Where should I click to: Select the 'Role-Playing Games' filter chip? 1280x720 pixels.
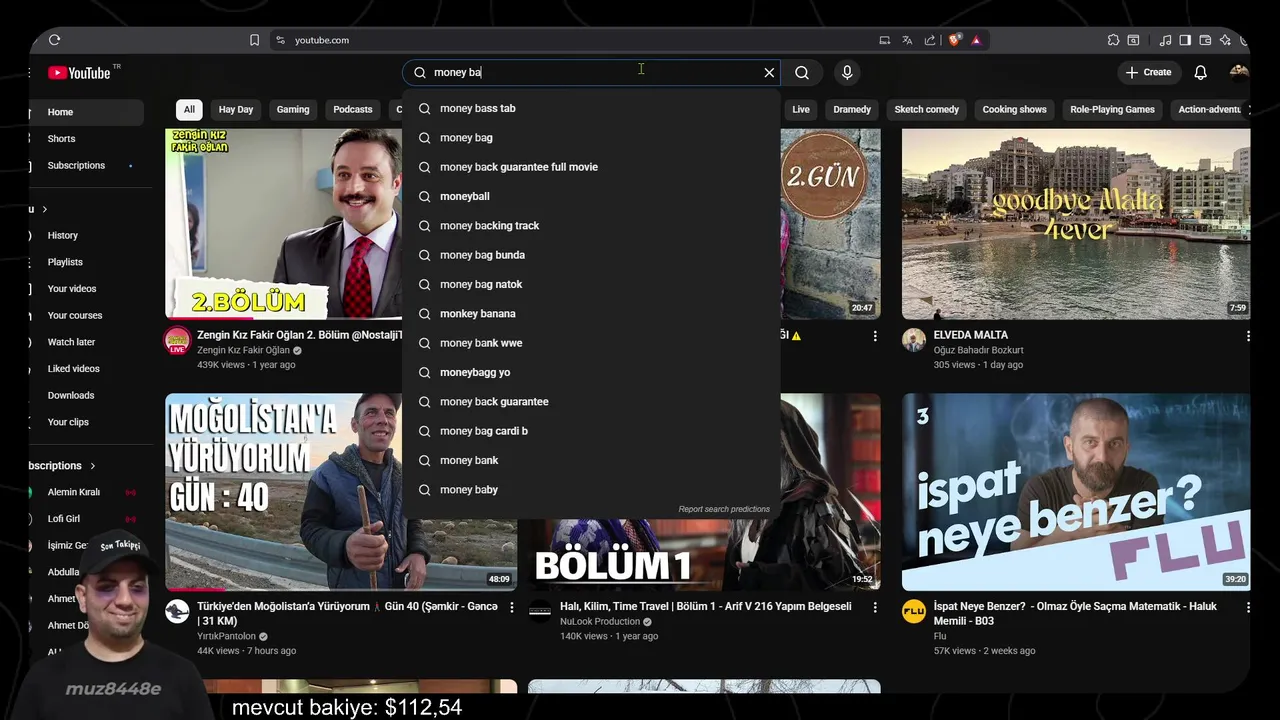tap(1112, 109)
